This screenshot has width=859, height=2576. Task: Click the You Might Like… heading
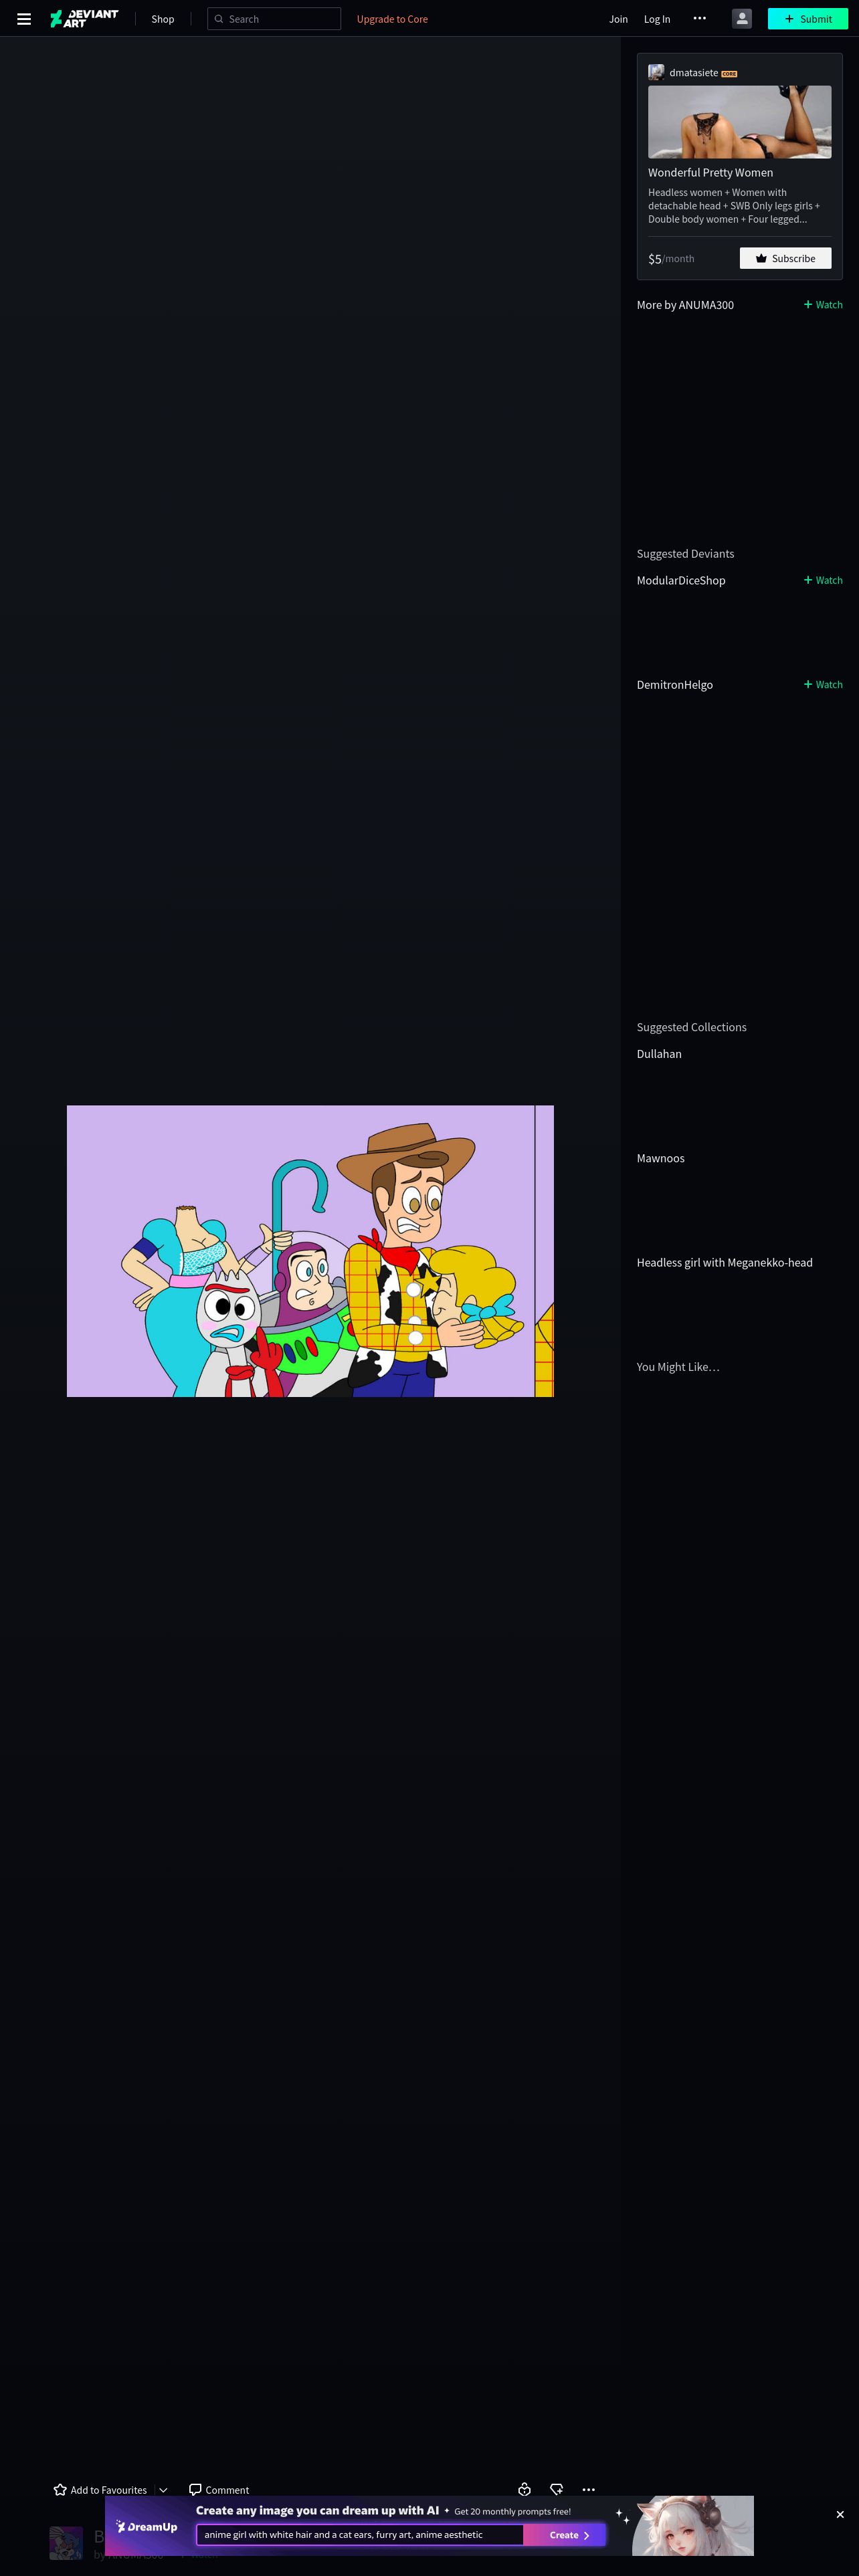(x=678, y=1367)
